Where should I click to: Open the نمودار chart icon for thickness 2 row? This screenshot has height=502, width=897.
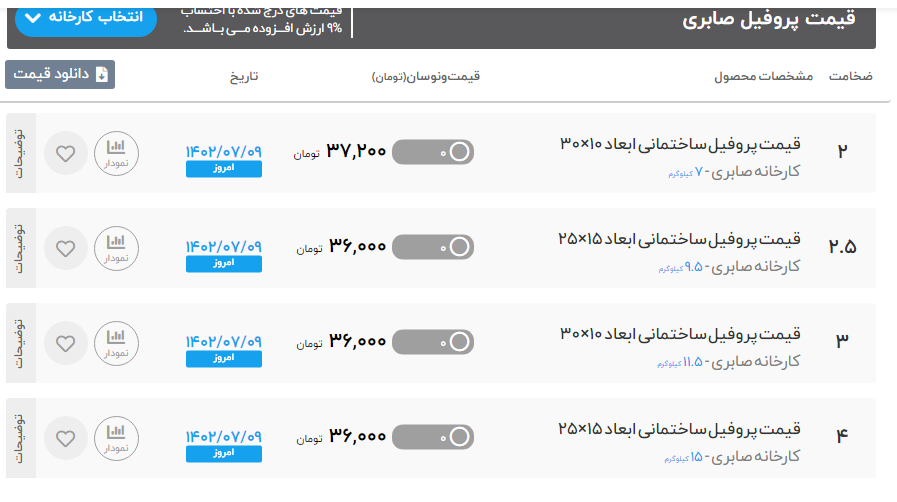(x=117, y=153)
